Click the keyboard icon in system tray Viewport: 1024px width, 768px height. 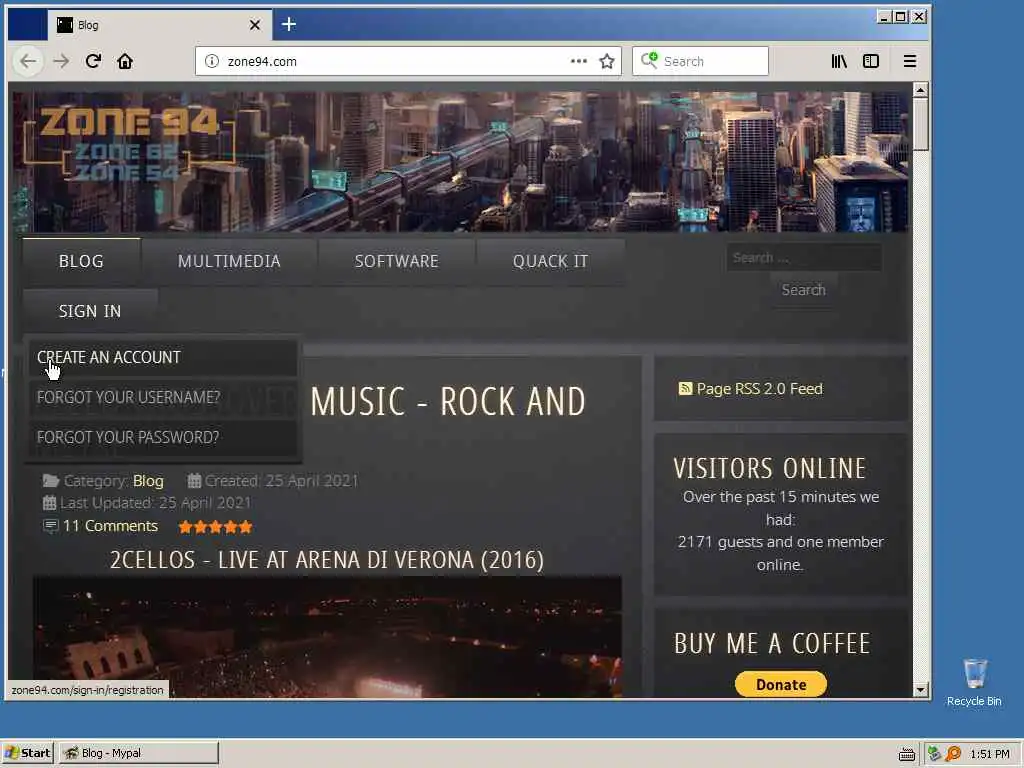coord(906,754)
